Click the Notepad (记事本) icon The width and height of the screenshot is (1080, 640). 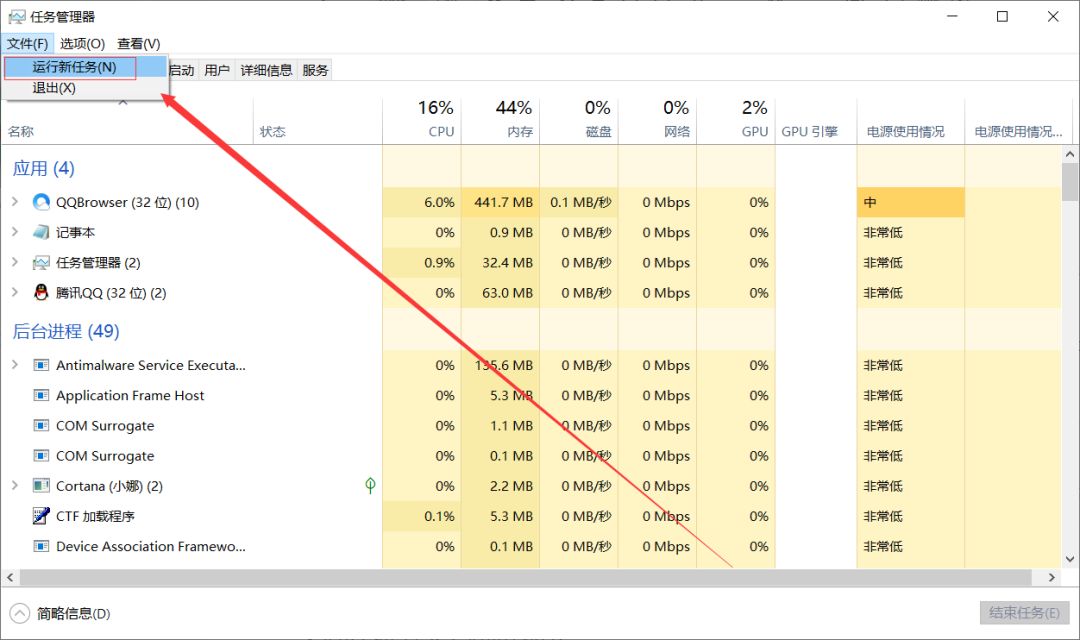[x=41, y=232]
